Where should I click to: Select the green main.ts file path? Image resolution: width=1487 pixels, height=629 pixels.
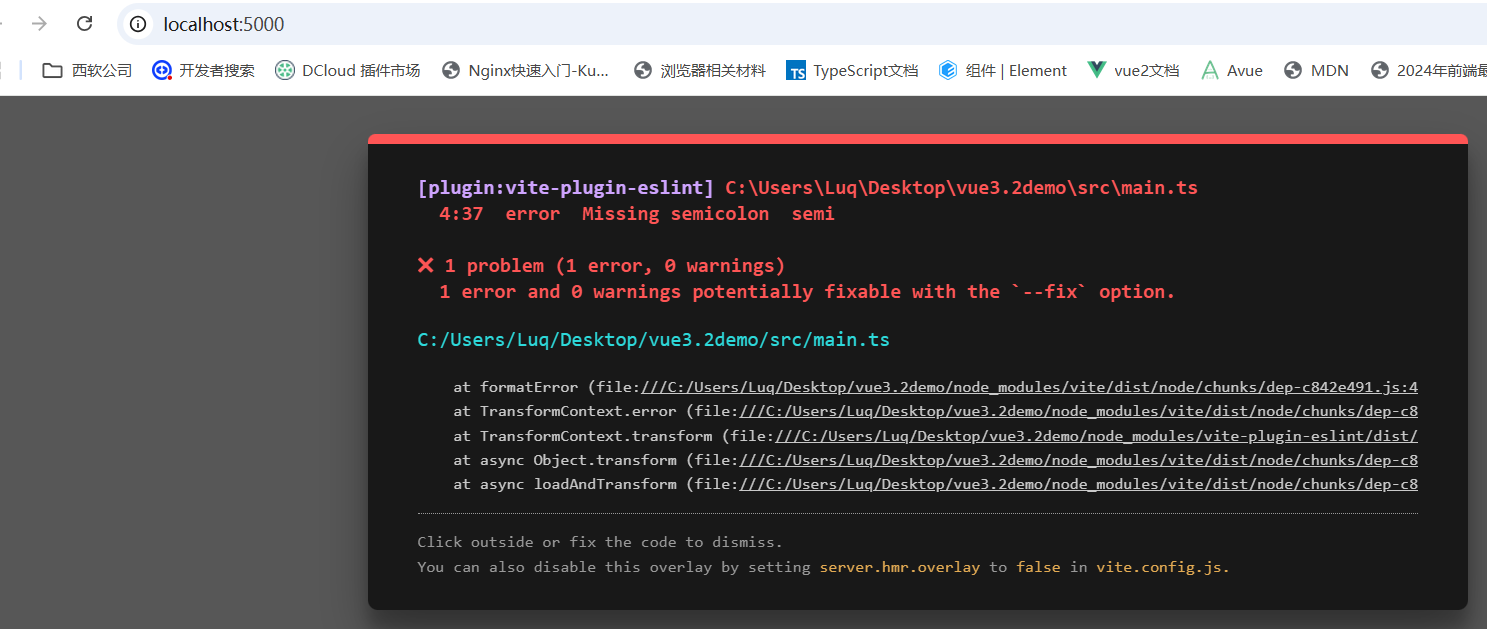652,339
